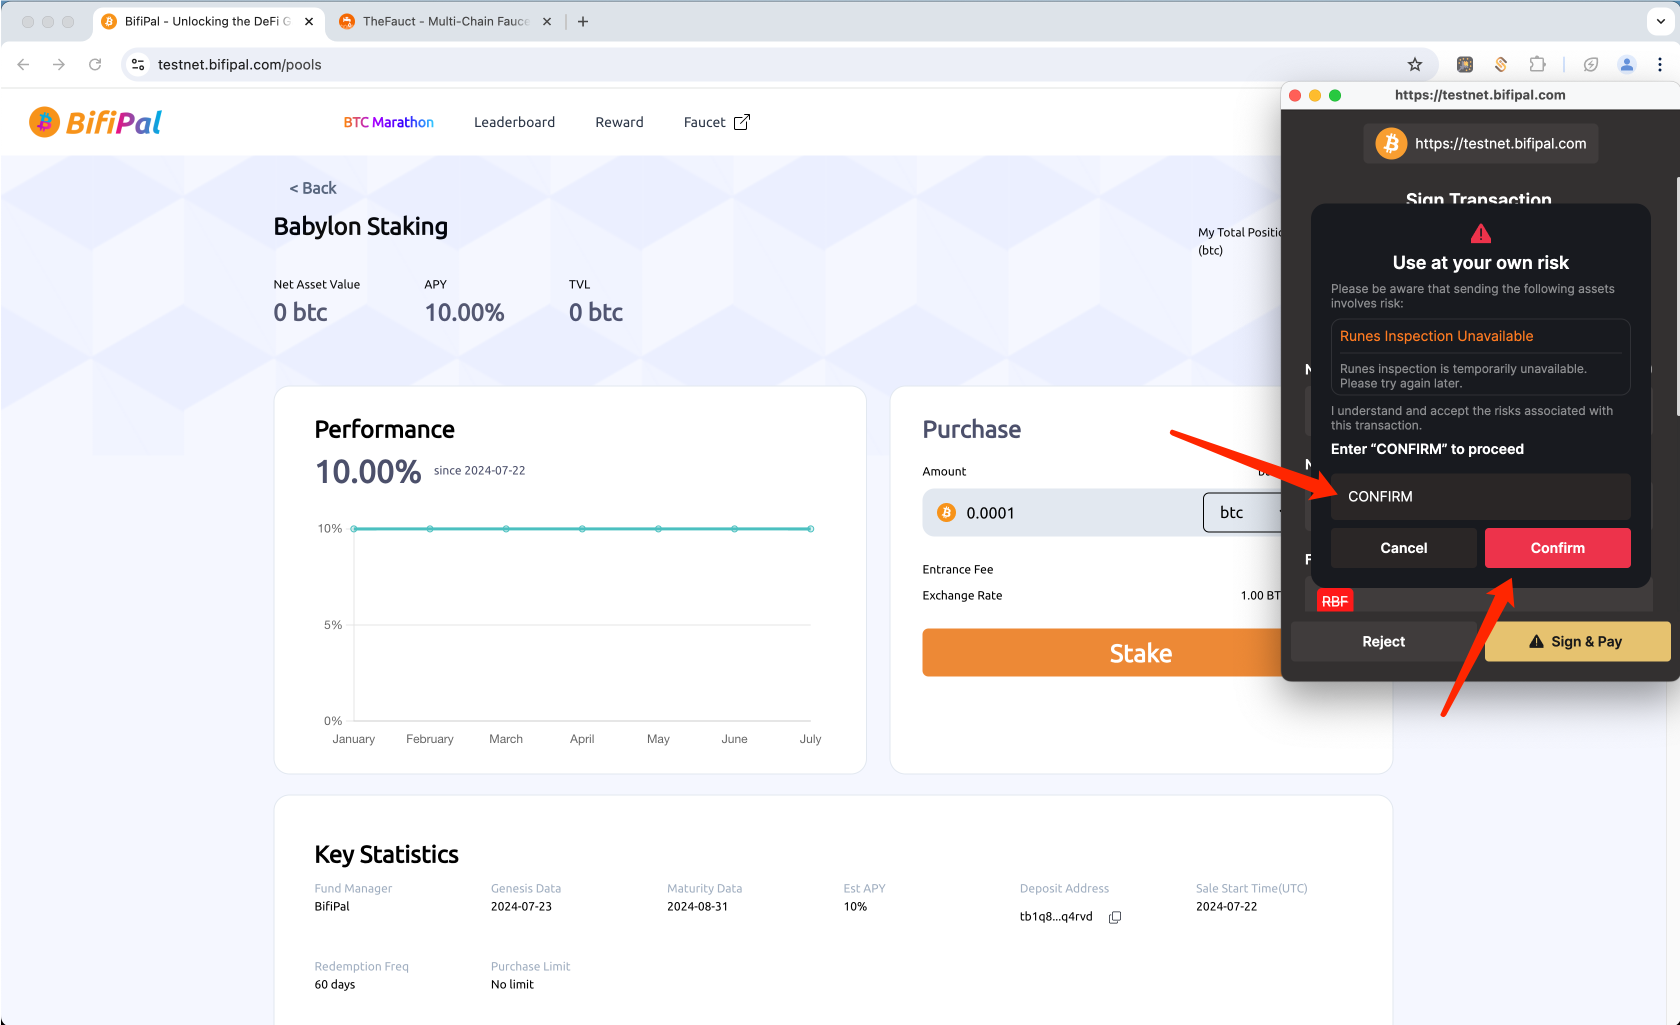Viewport: 1680px width, 1025px height.
Task: Open Chrome three-dot menu
Action: tap(1660, 65)
